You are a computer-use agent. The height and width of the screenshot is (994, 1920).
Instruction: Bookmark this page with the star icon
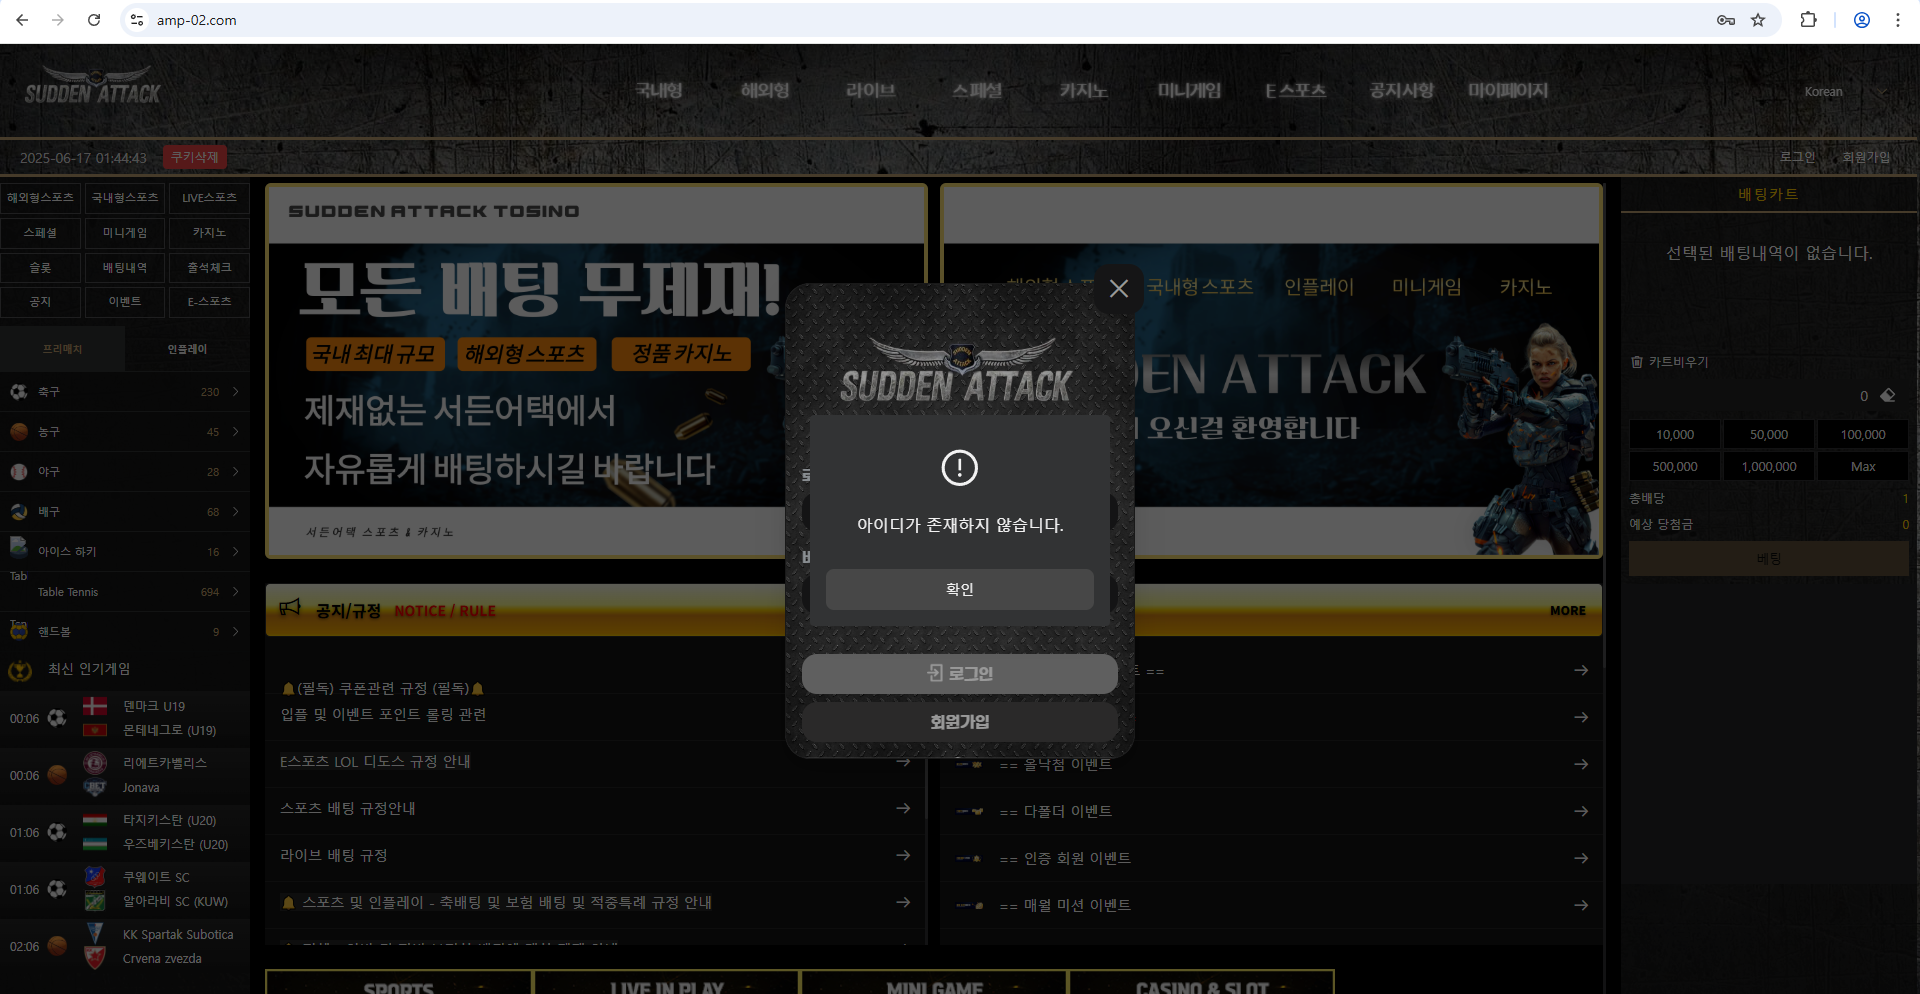[1758, 20]
